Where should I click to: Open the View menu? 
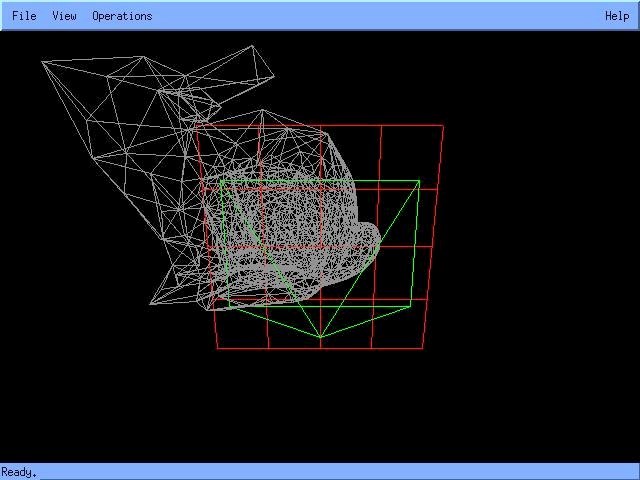coord(64,16)
